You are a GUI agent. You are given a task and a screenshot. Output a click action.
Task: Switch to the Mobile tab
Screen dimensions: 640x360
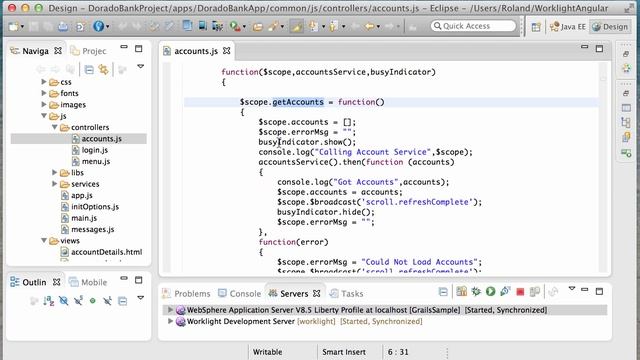[88, 282]
